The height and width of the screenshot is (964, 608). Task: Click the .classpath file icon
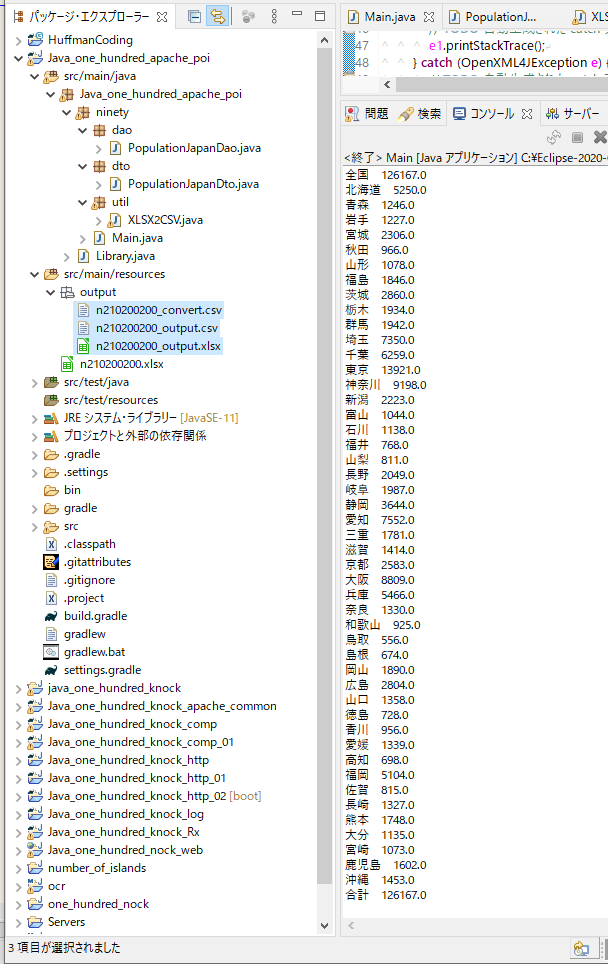[x=51, y=544]
